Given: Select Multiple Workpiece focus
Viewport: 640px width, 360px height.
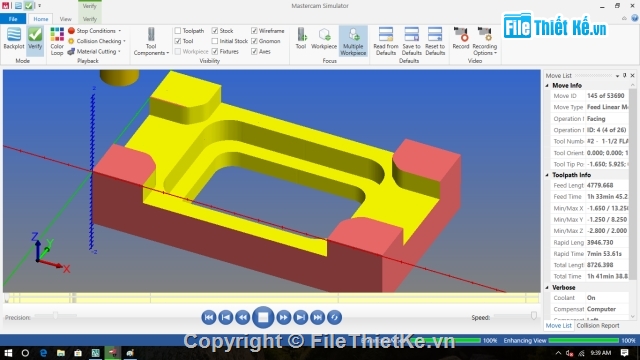Looking at the screenshot, I should 353,41.
